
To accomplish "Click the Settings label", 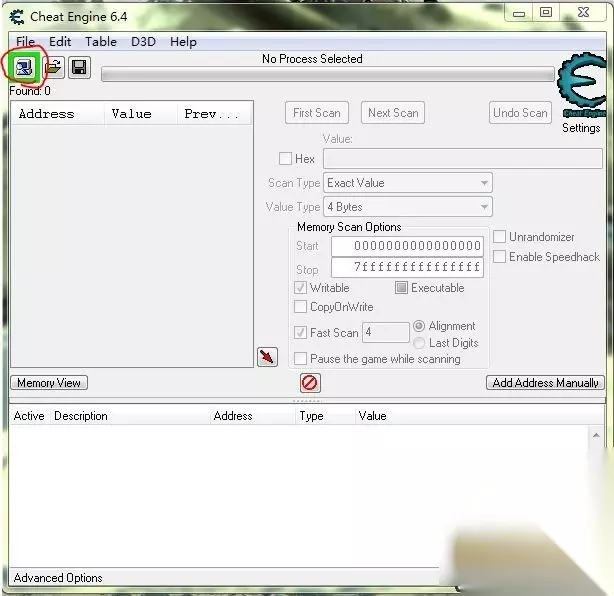I will [x=581, y=128].
